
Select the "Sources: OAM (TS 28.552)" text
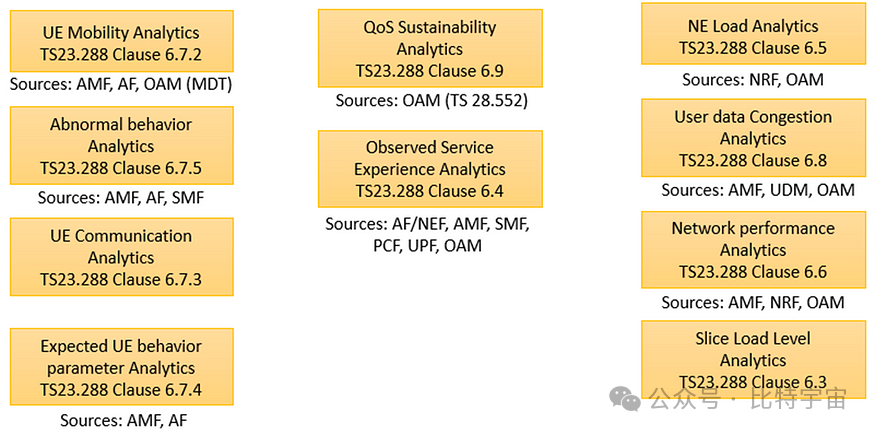click(431, 100)
